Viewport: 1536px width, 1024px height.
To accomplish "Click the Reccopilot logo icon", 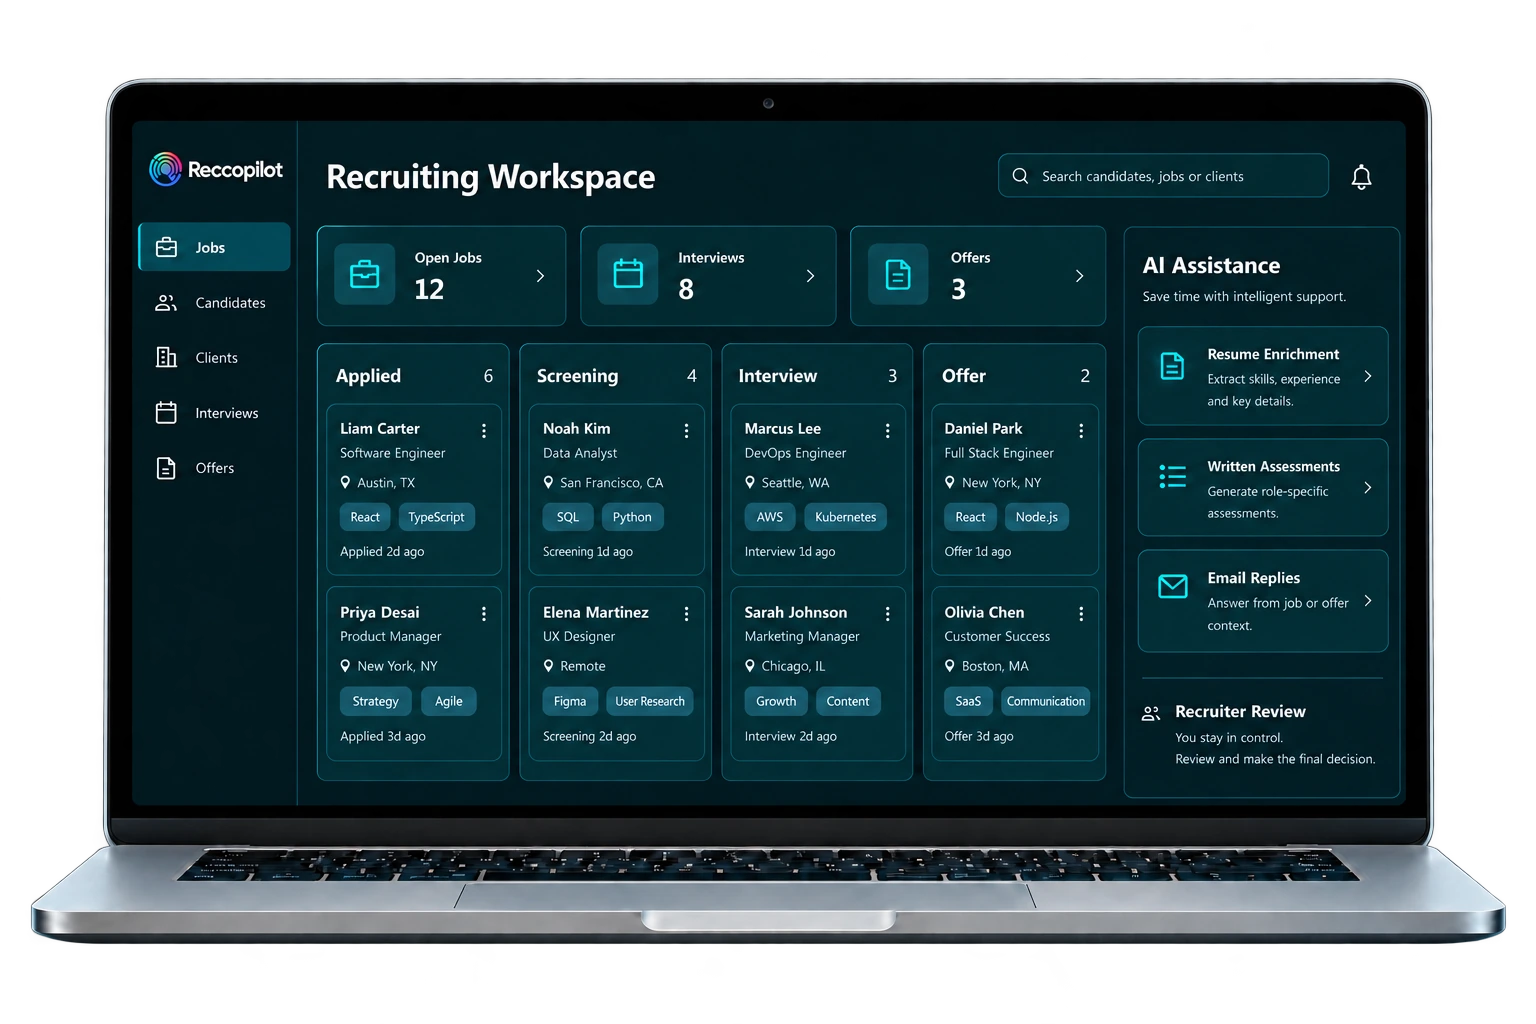I will coord(165,169).
